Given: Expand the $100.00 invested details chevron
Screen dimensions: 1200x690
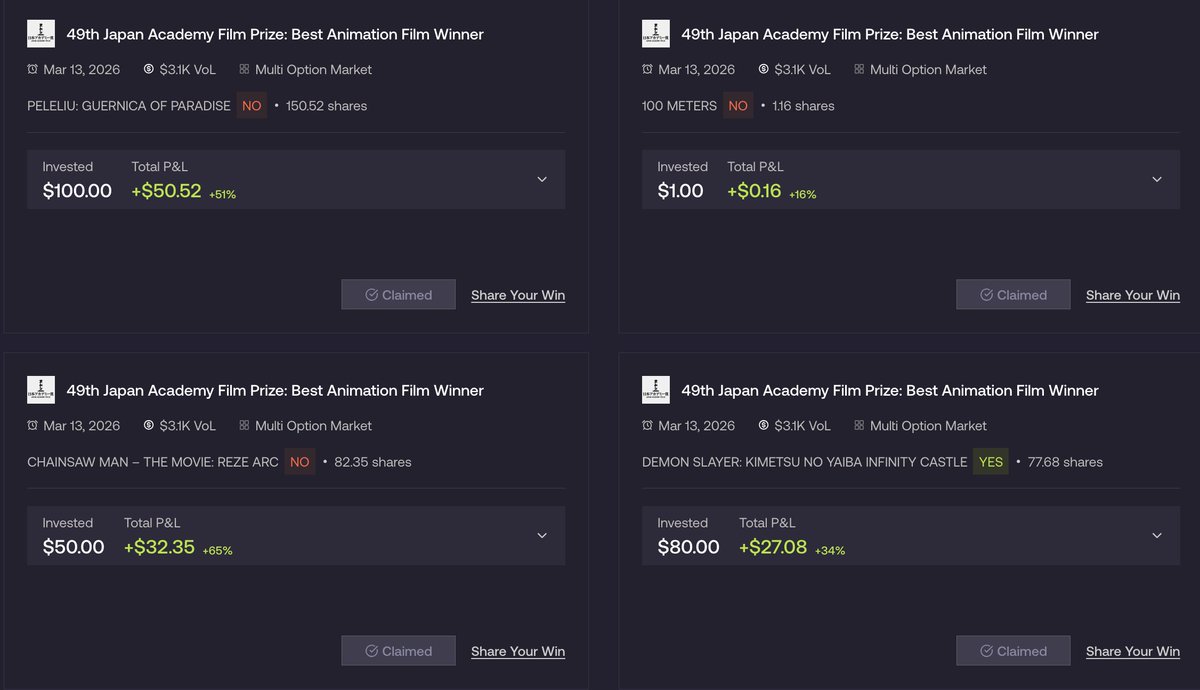Looking at the screenshot, I should [542, 180].
